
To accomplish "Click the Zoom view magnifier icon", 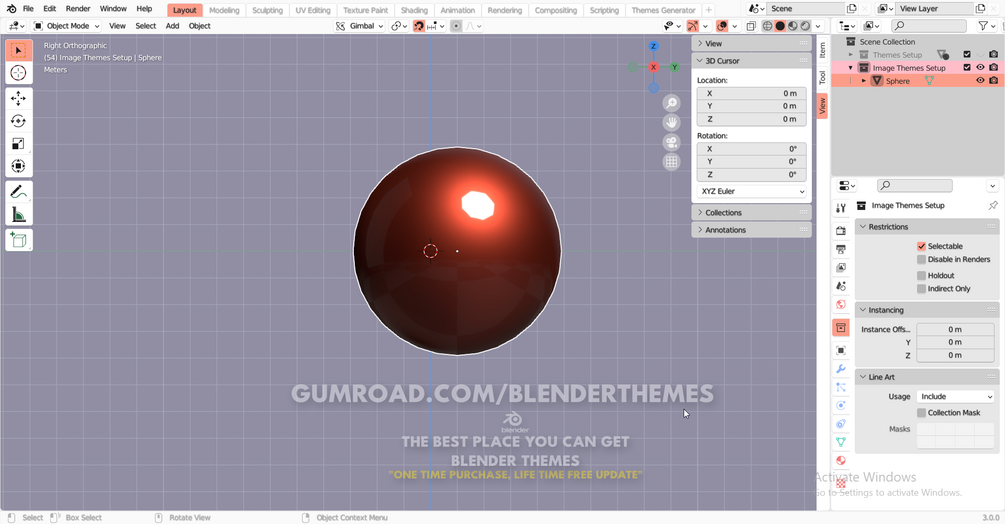I will click(671, 103).
